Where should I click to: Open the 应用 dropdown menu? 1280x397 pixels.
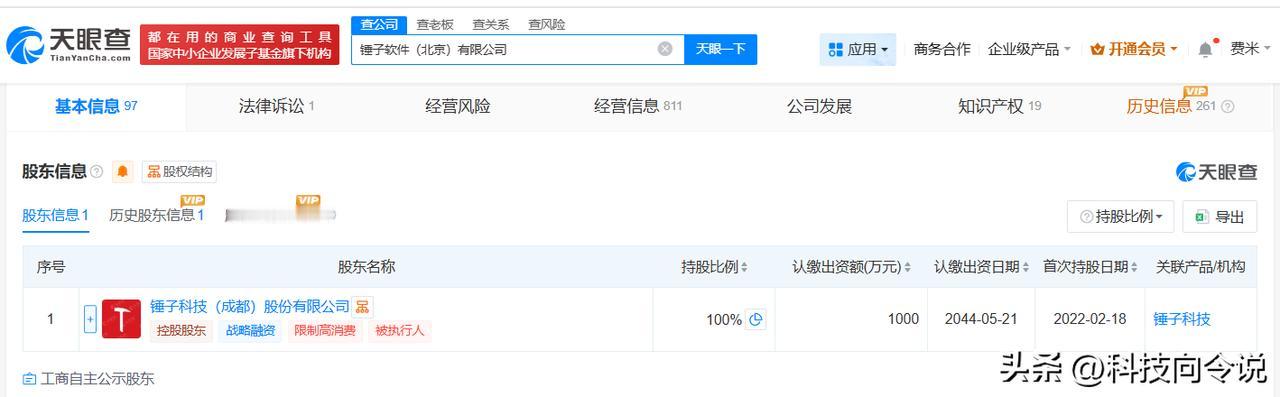858,49
